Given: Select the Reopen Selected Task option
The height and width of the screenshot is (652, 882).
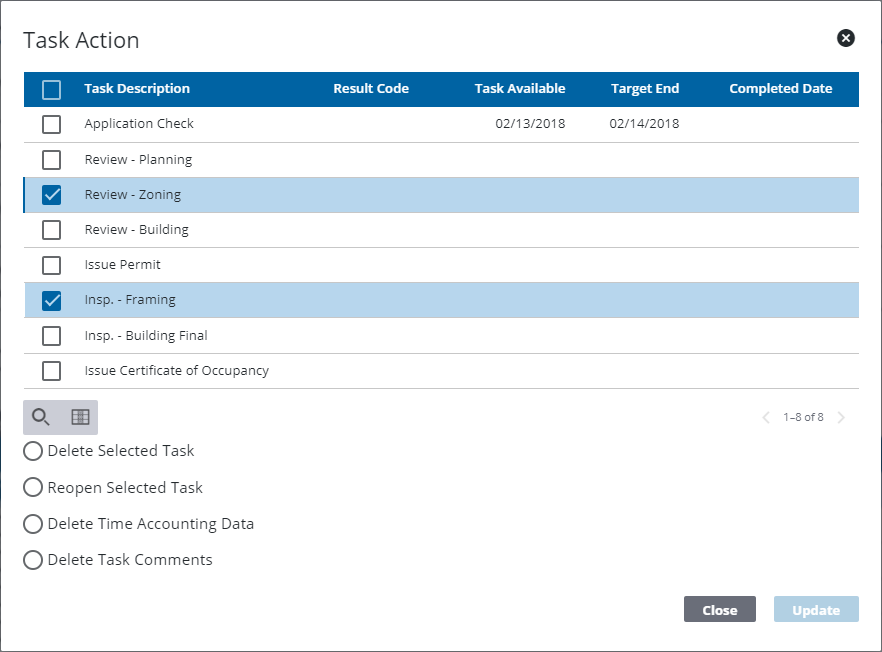Looking at the screenshot, I should [x=32, y=487].
